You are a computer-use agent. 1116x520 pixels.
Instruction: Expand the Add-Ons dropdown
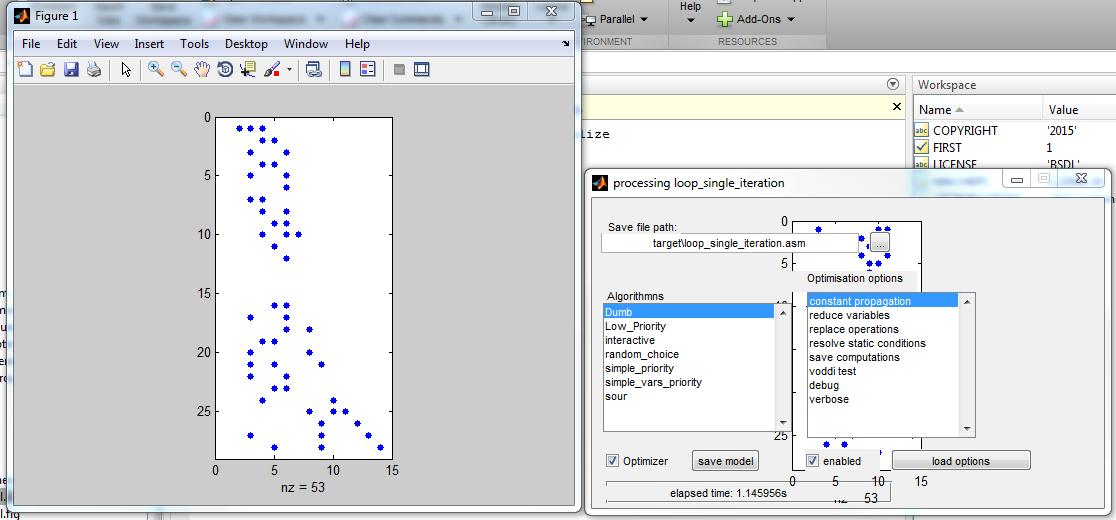point(790,19)
